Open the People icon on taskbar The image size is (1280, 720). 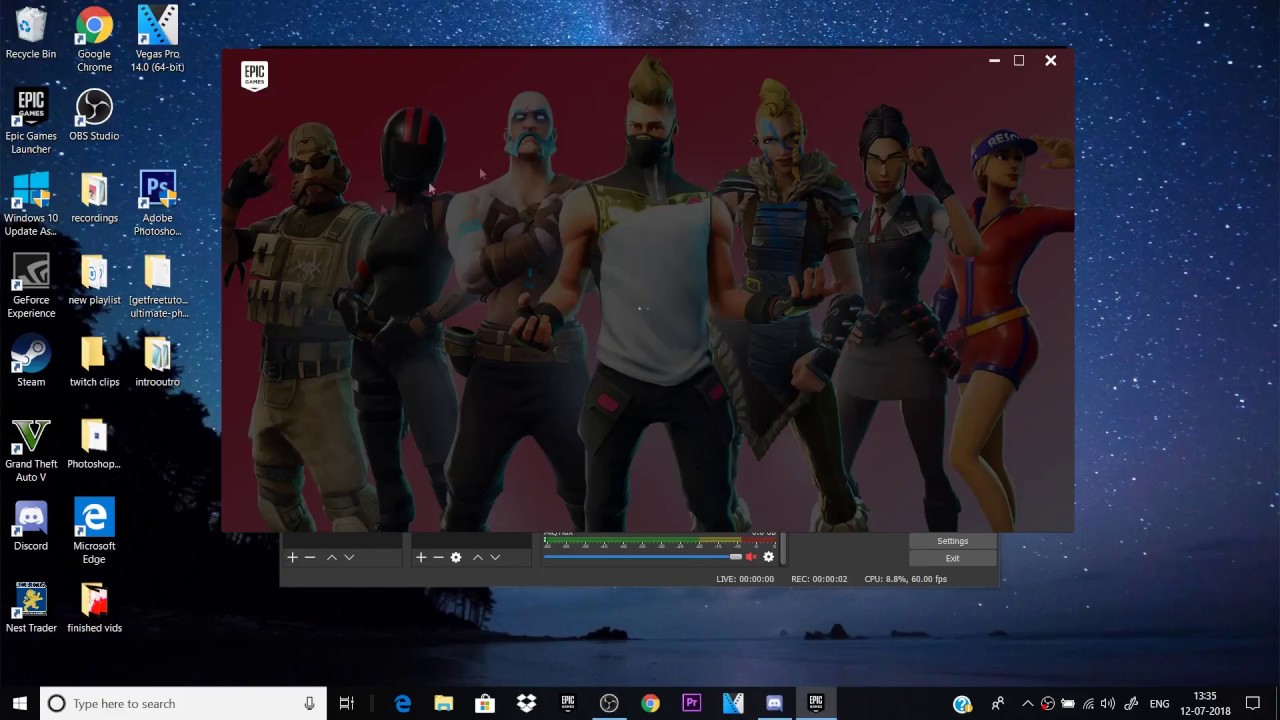pos(998,703)
